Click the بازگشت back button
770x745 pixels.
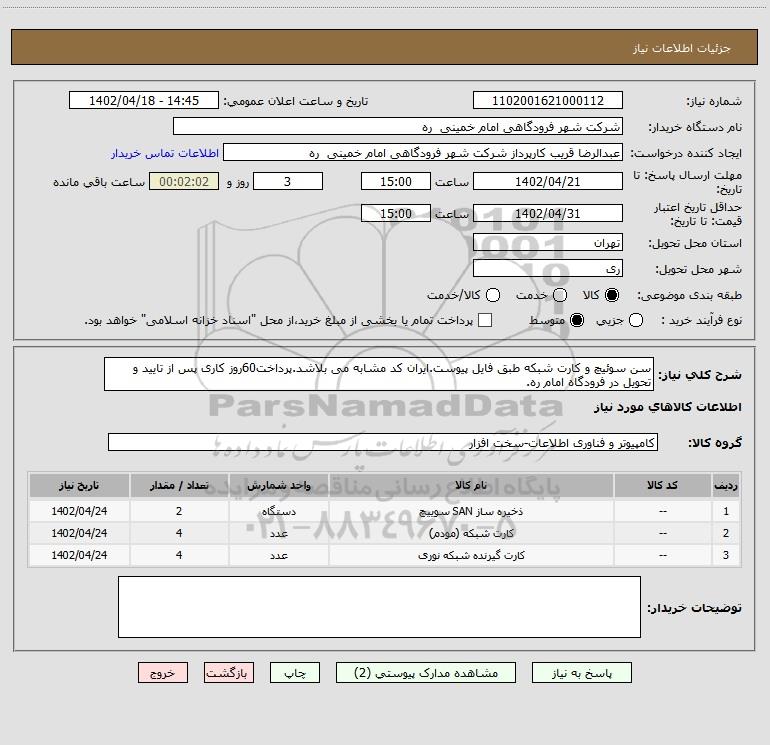[229, 673]
